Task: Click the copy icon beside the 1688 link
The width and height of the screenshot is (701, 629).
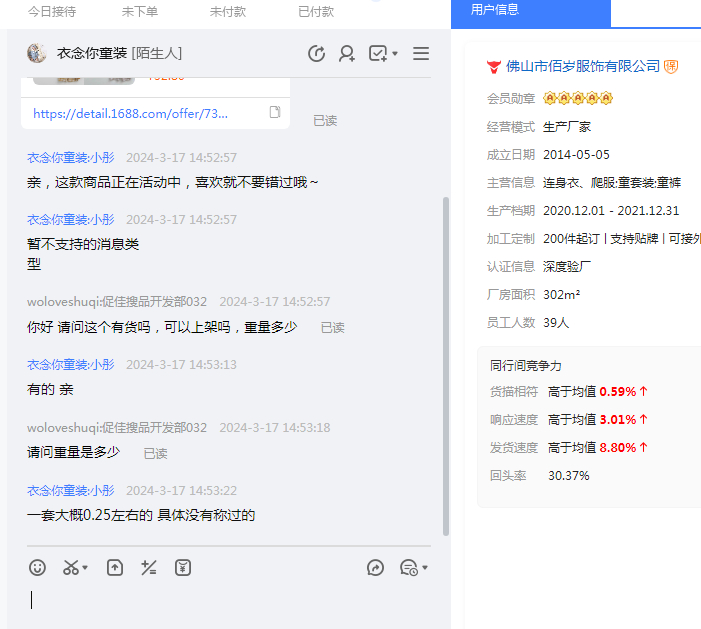Action: pos(275,113)
